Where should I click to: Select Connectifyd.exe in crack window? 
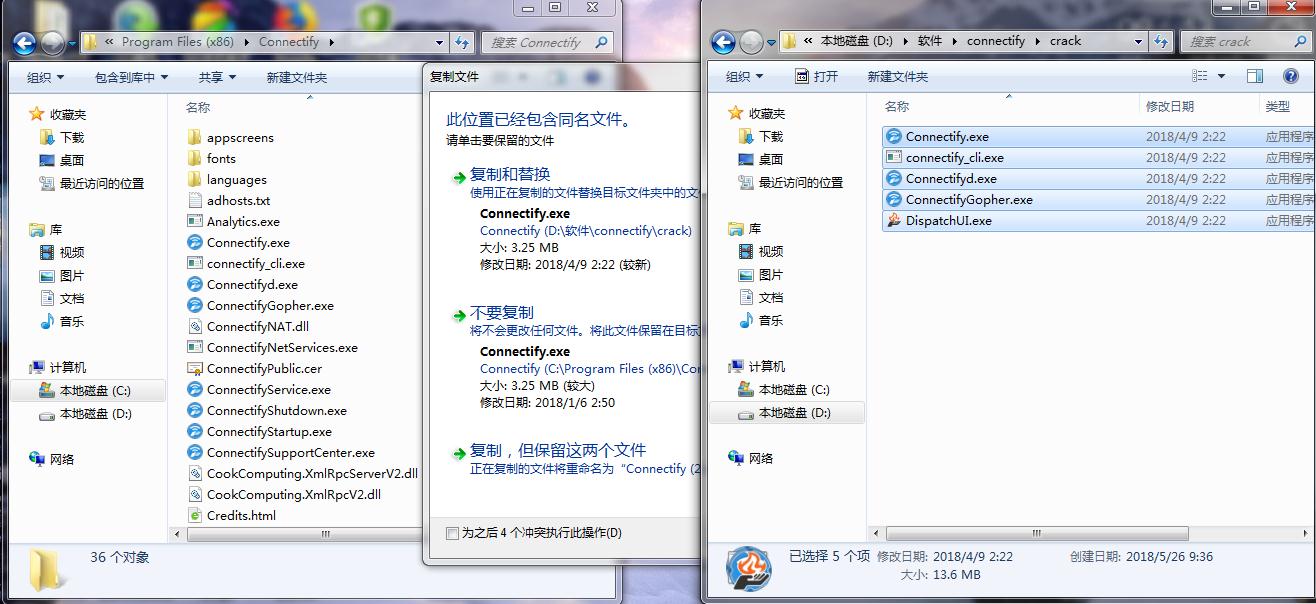[951, 179]
